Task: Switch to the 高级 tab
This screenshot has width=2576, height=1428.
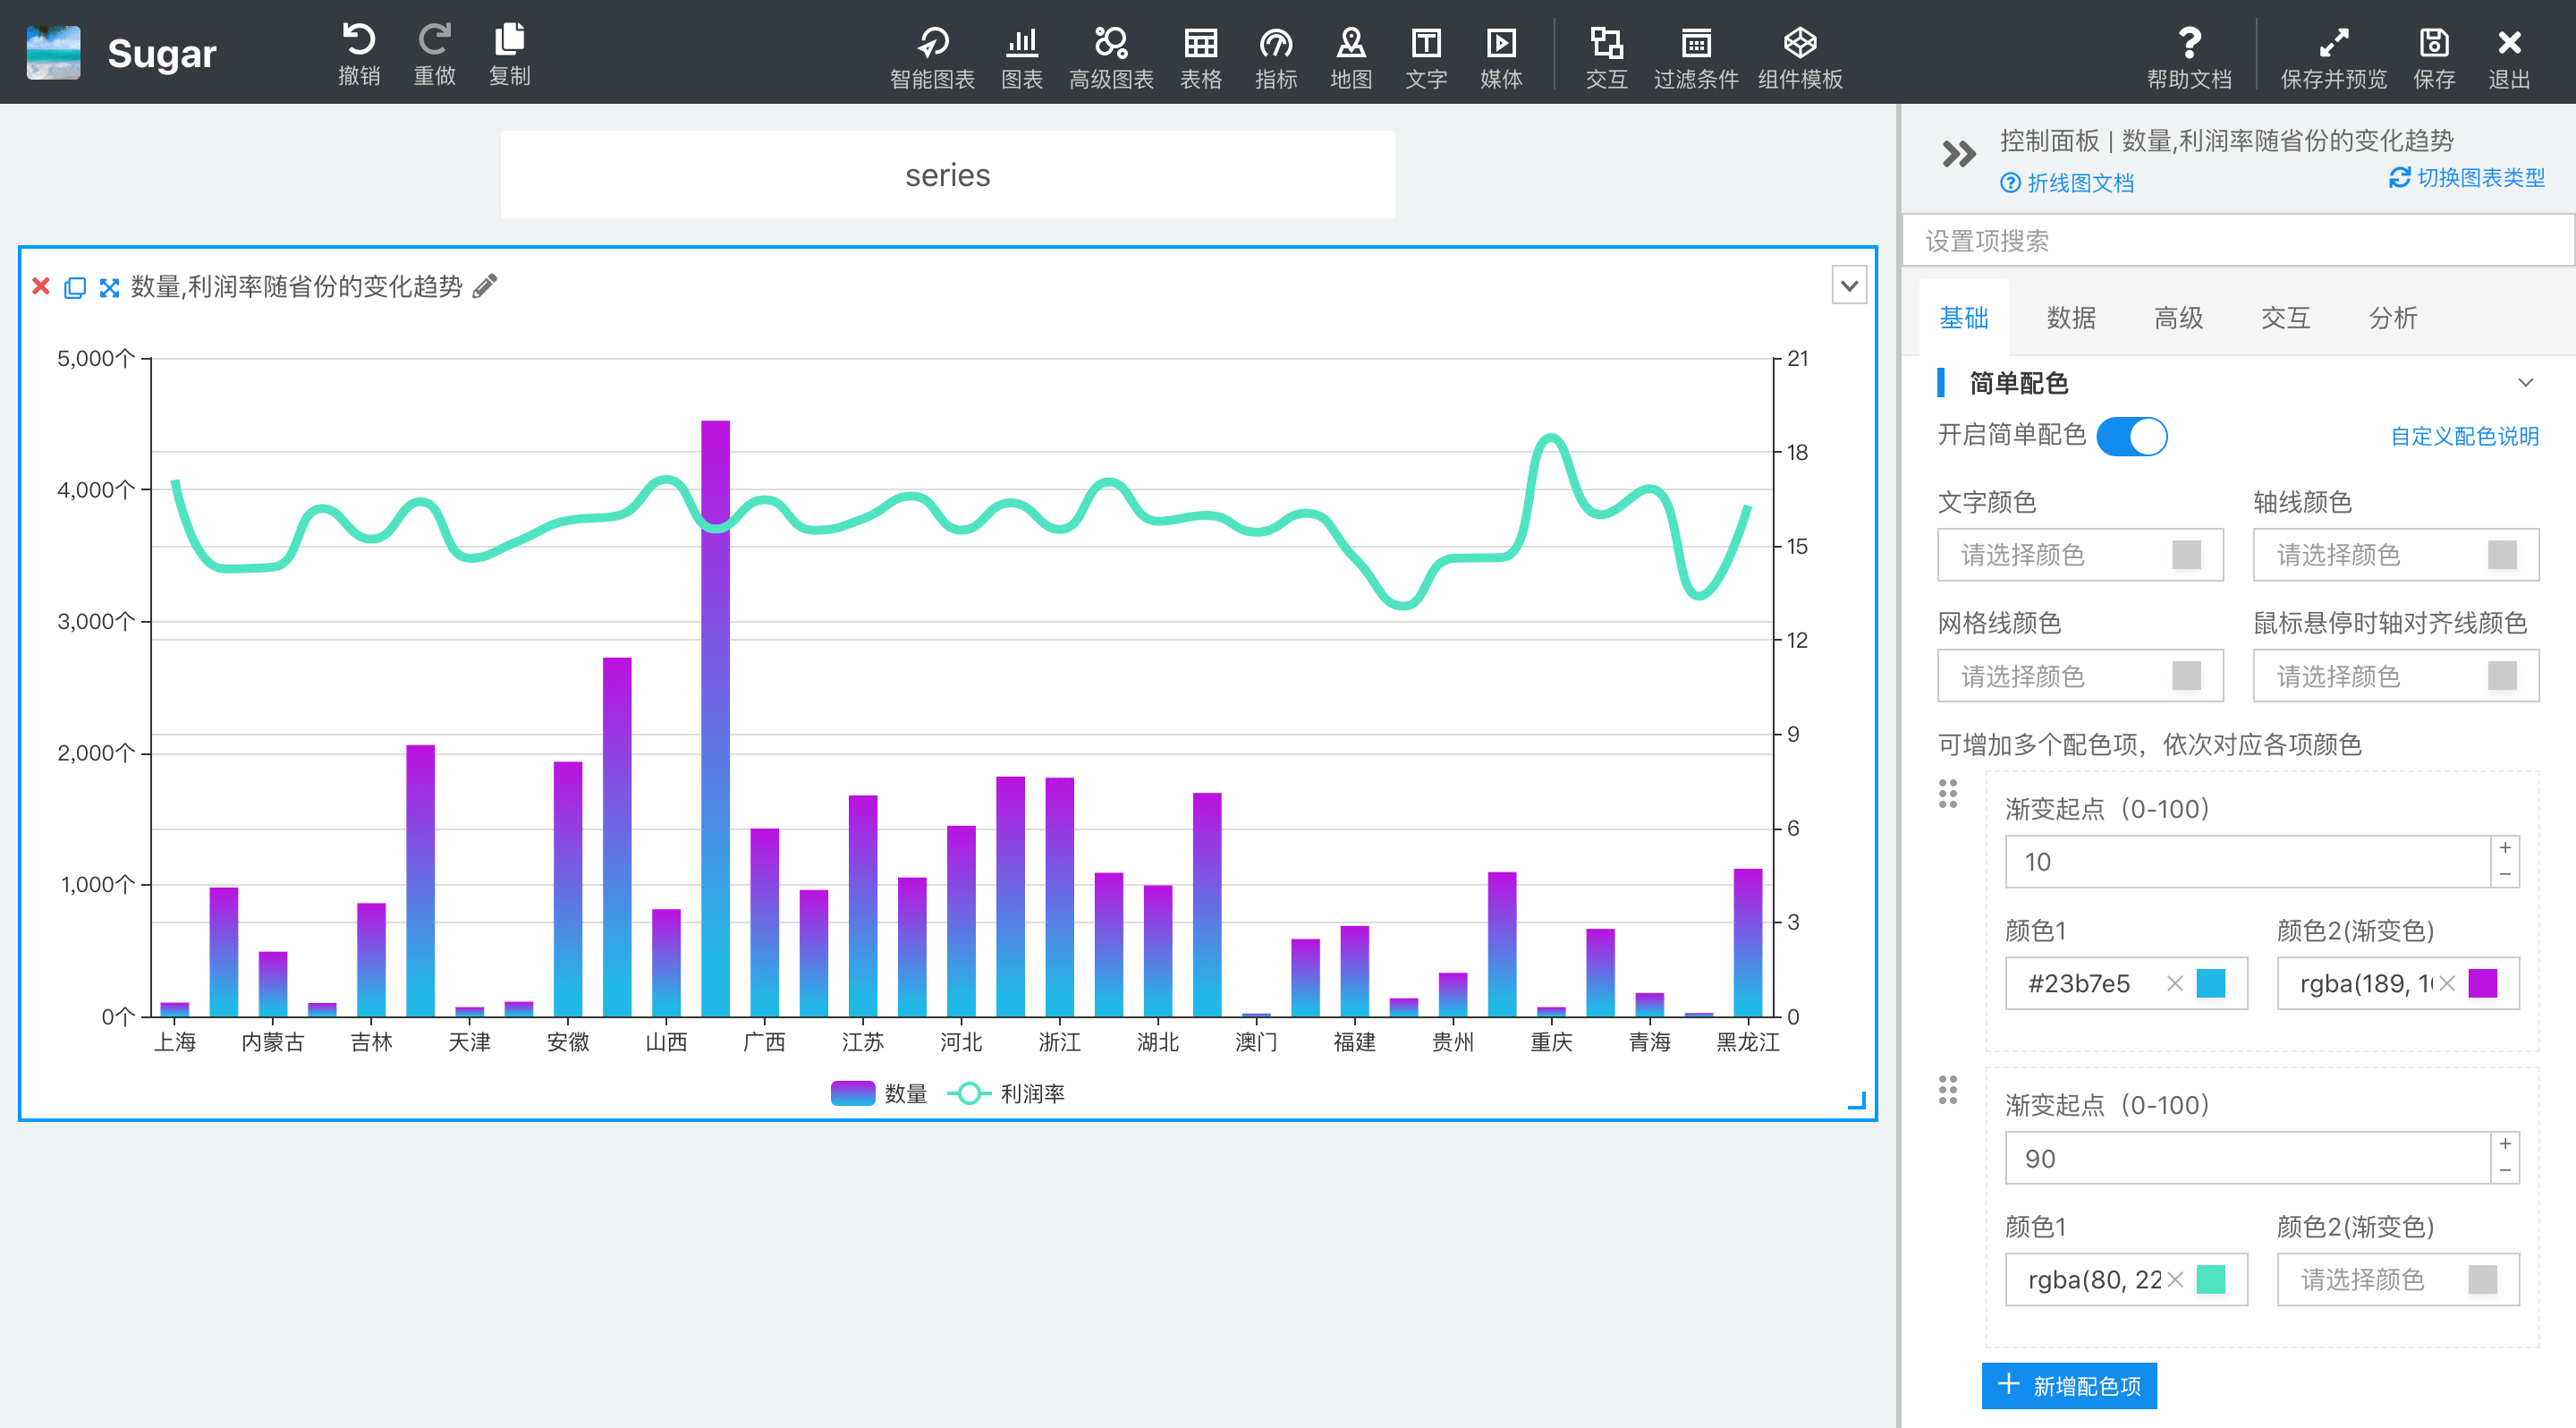Action: click(2178, 318)
